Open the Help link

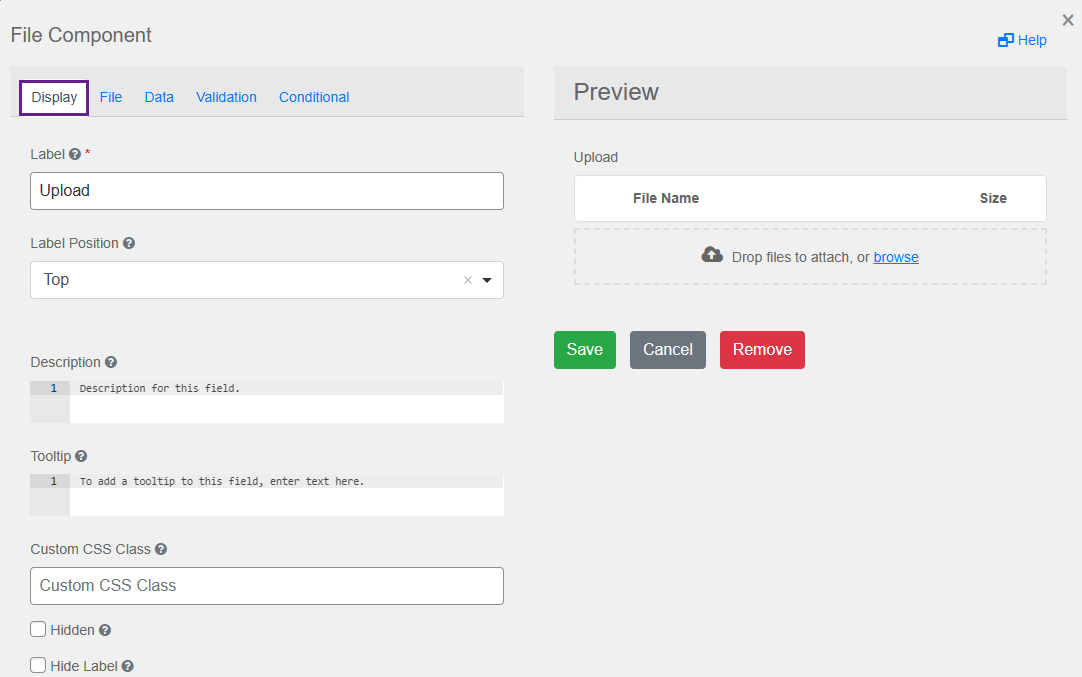[1022, 40]
